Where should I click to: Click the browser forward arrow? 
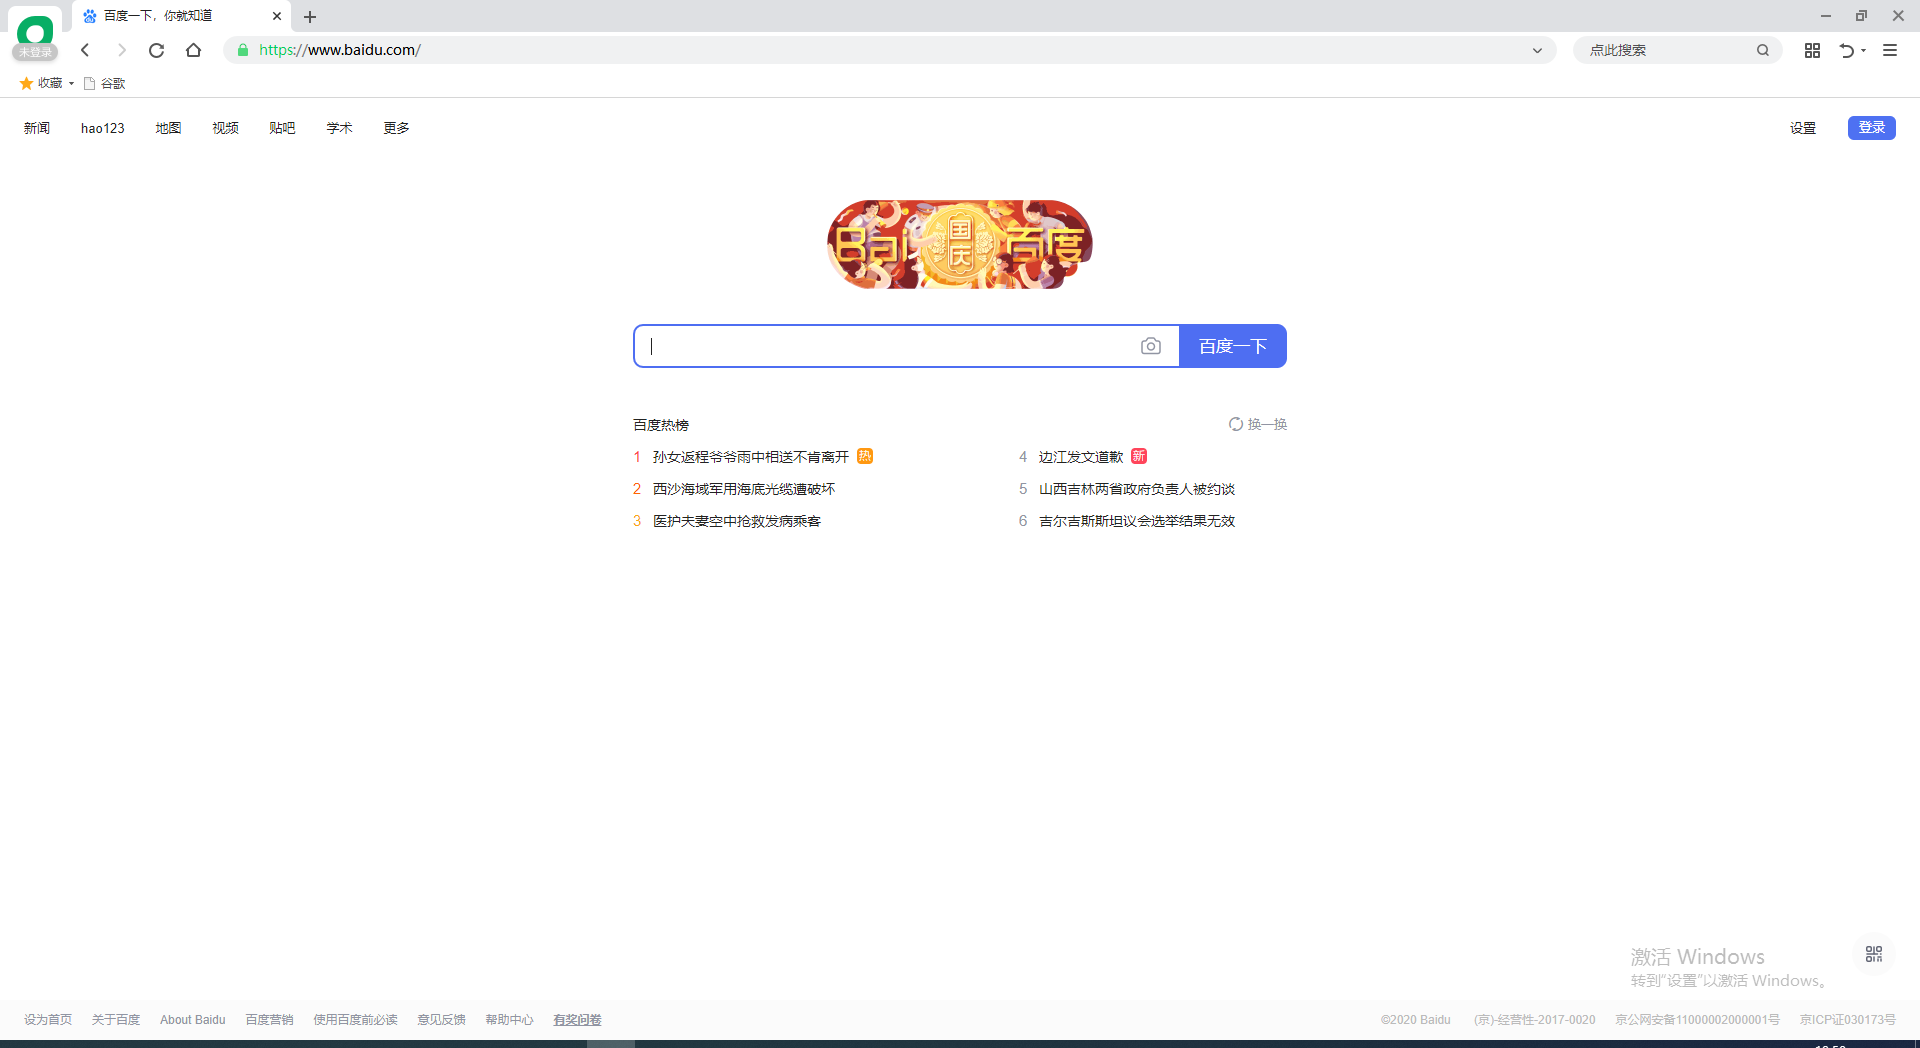click(x=121, y=50)
